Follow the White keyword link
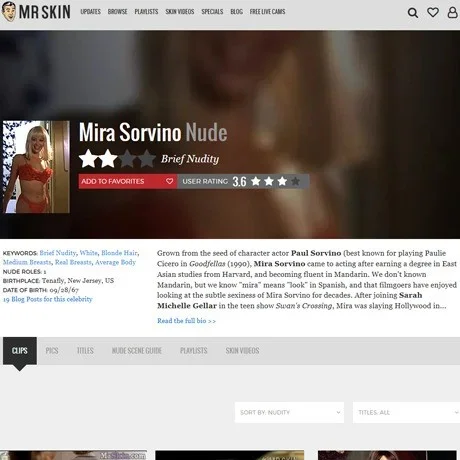Screen dimensions: 460x460 [x=89, y=253]
